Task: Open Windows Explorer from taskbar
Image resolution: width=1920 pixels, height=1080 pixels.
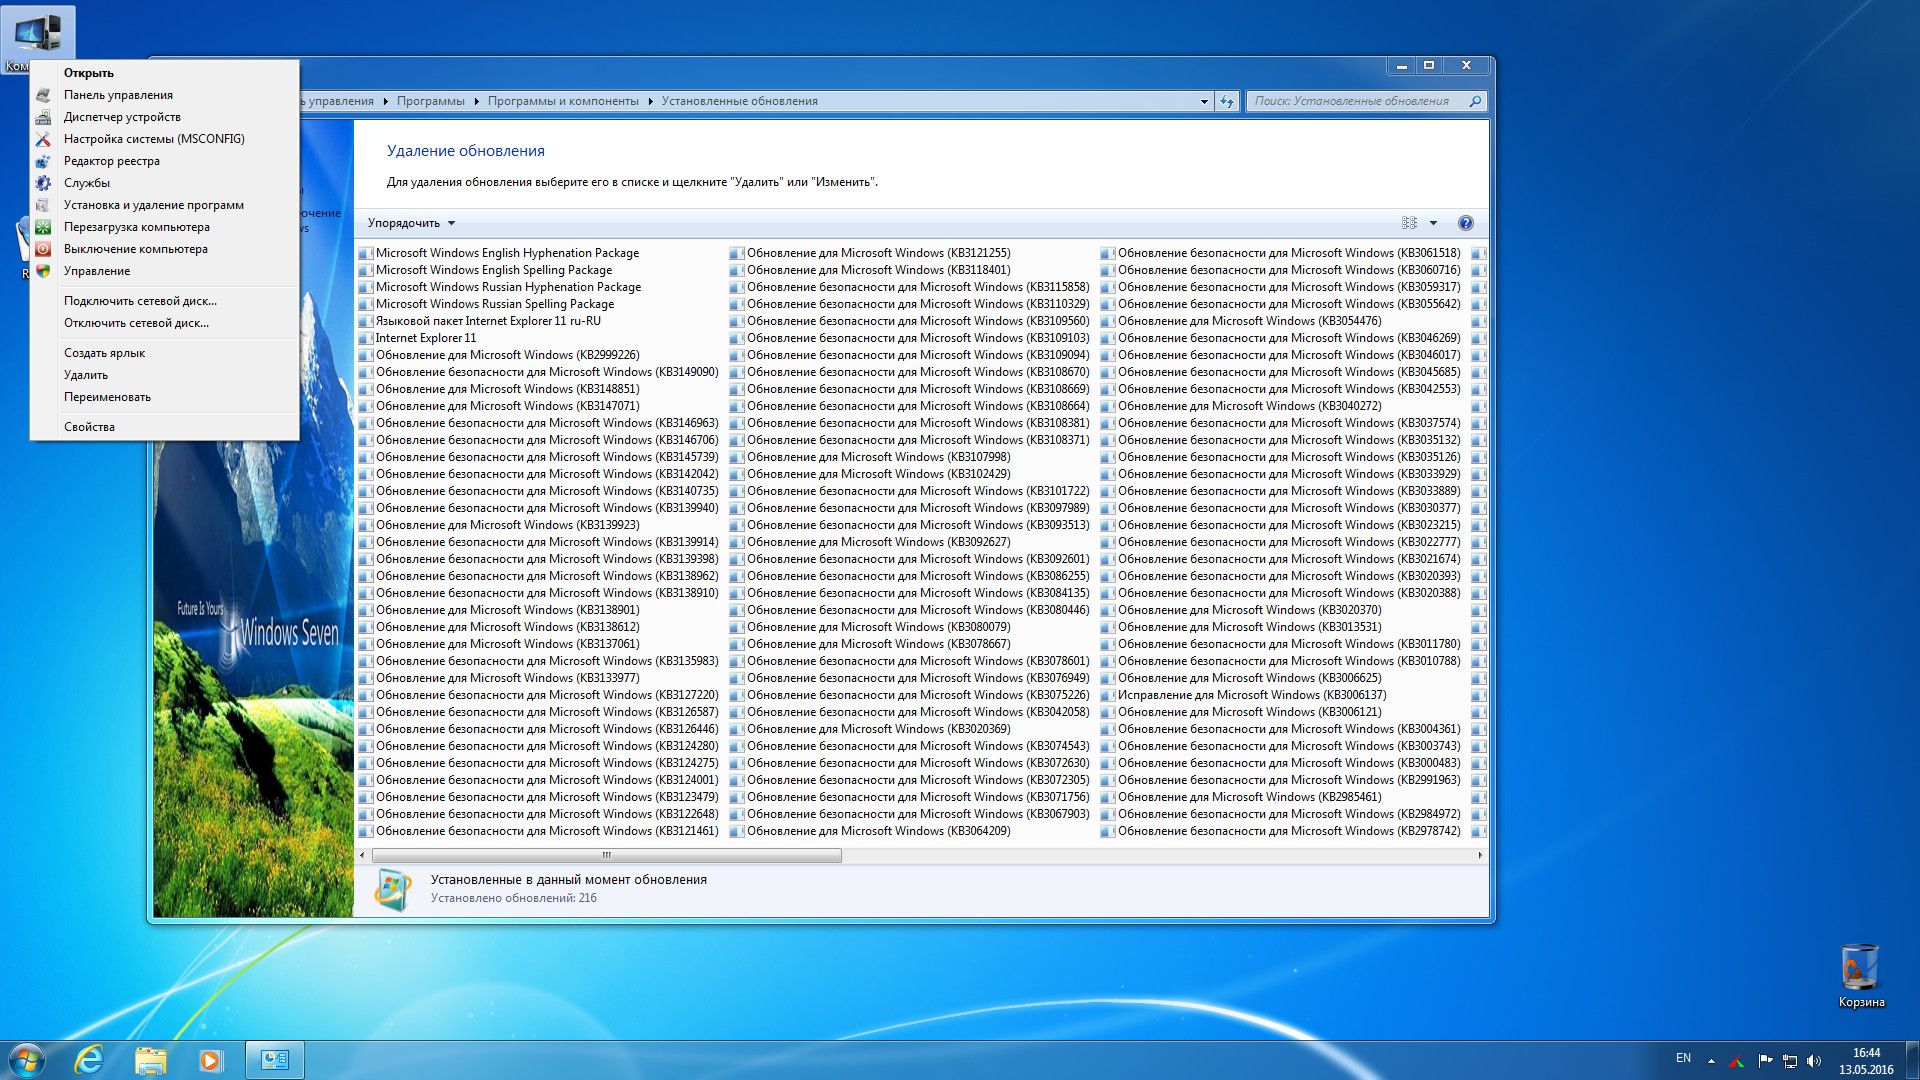Action: click(x=150, y=1060)
